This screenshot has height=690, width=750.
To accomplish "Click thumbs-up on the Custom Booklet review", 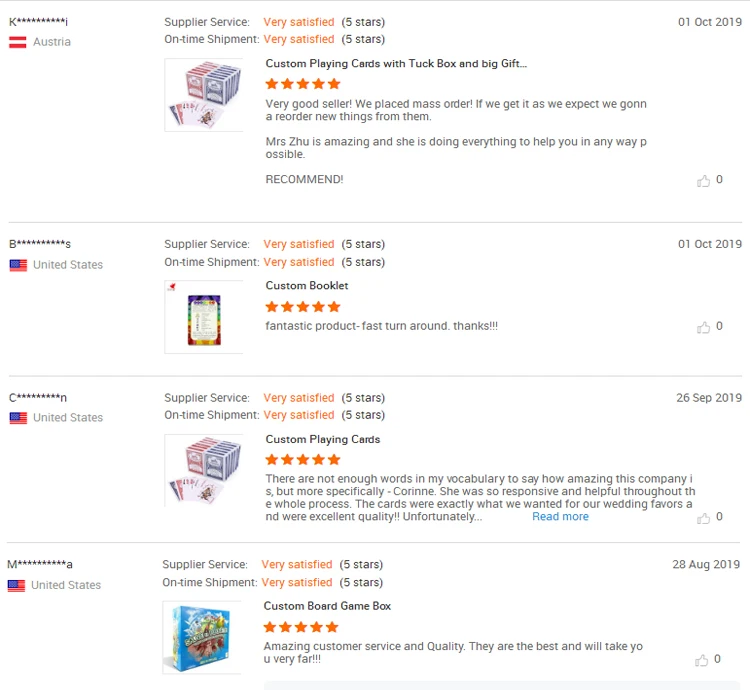I will click(x=704, y=327).
